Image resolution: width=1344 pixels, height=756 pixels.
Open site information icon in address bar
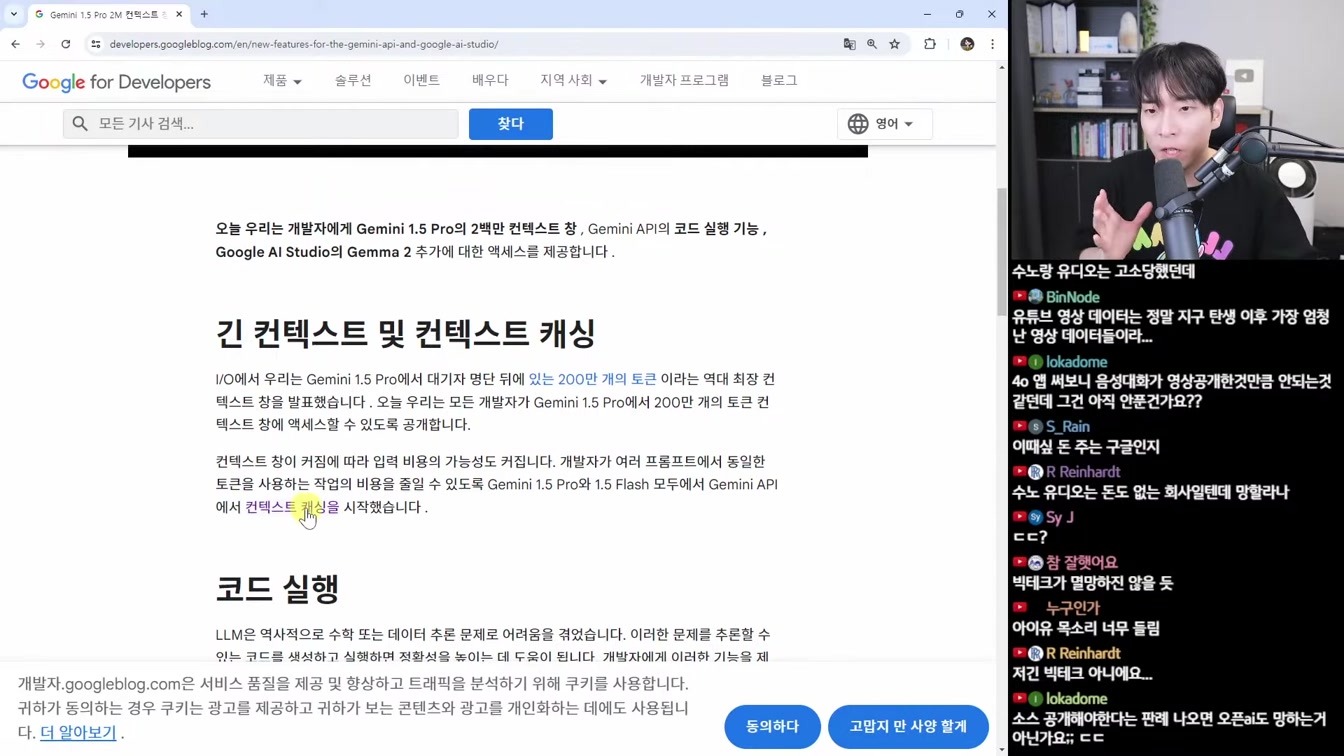(96, 44)
